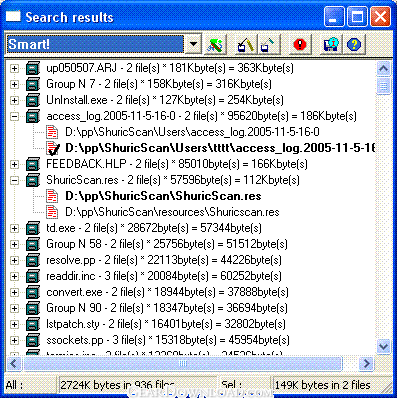Click the mark-files pencil checkbox toolbar icon

pos(246,45)
